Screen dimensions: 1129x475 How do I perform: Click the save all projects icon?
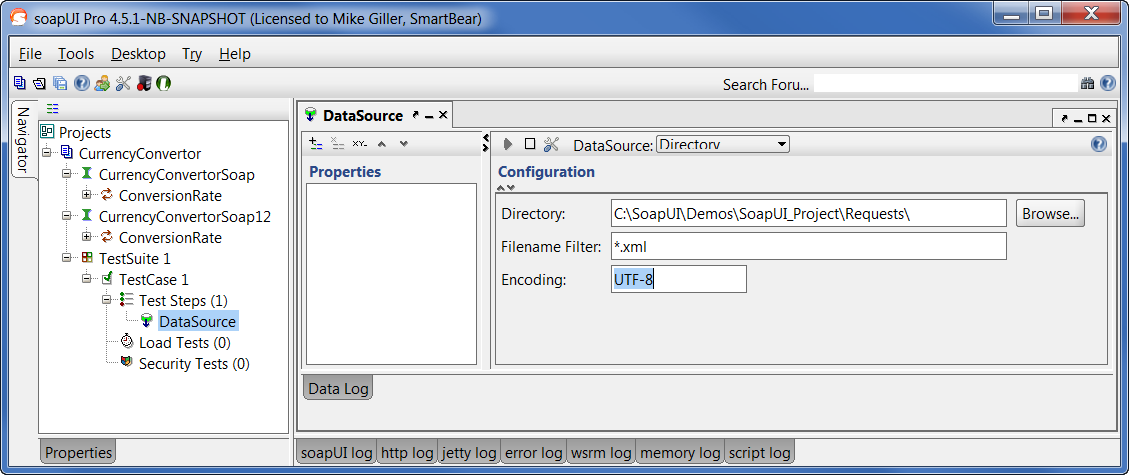click(60, 83)
